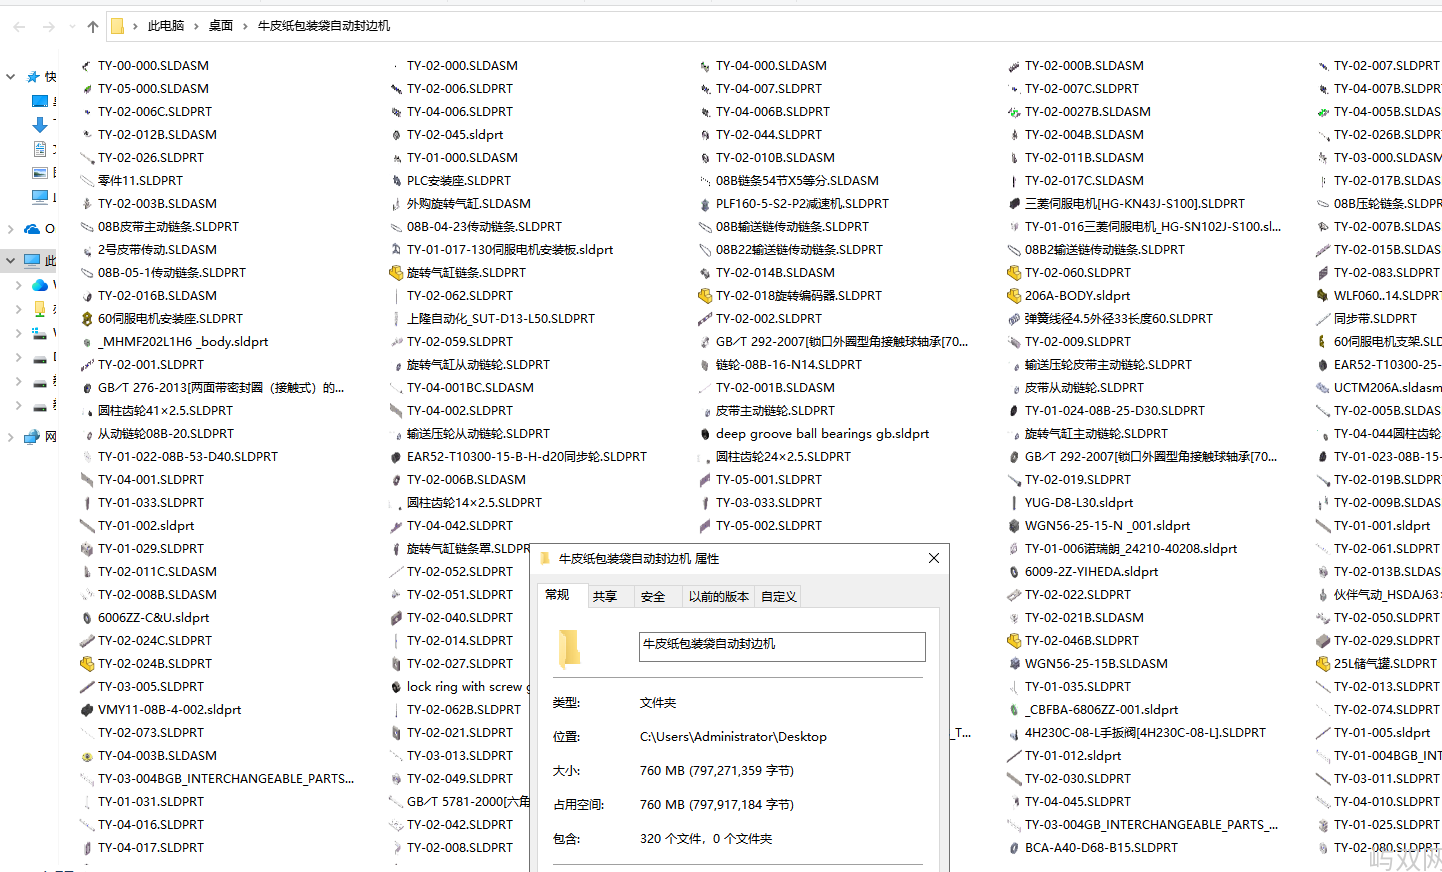1442x872 pixels.
Task: Open Documents via the sidebar document icon
Action: (x=40, y=149)
